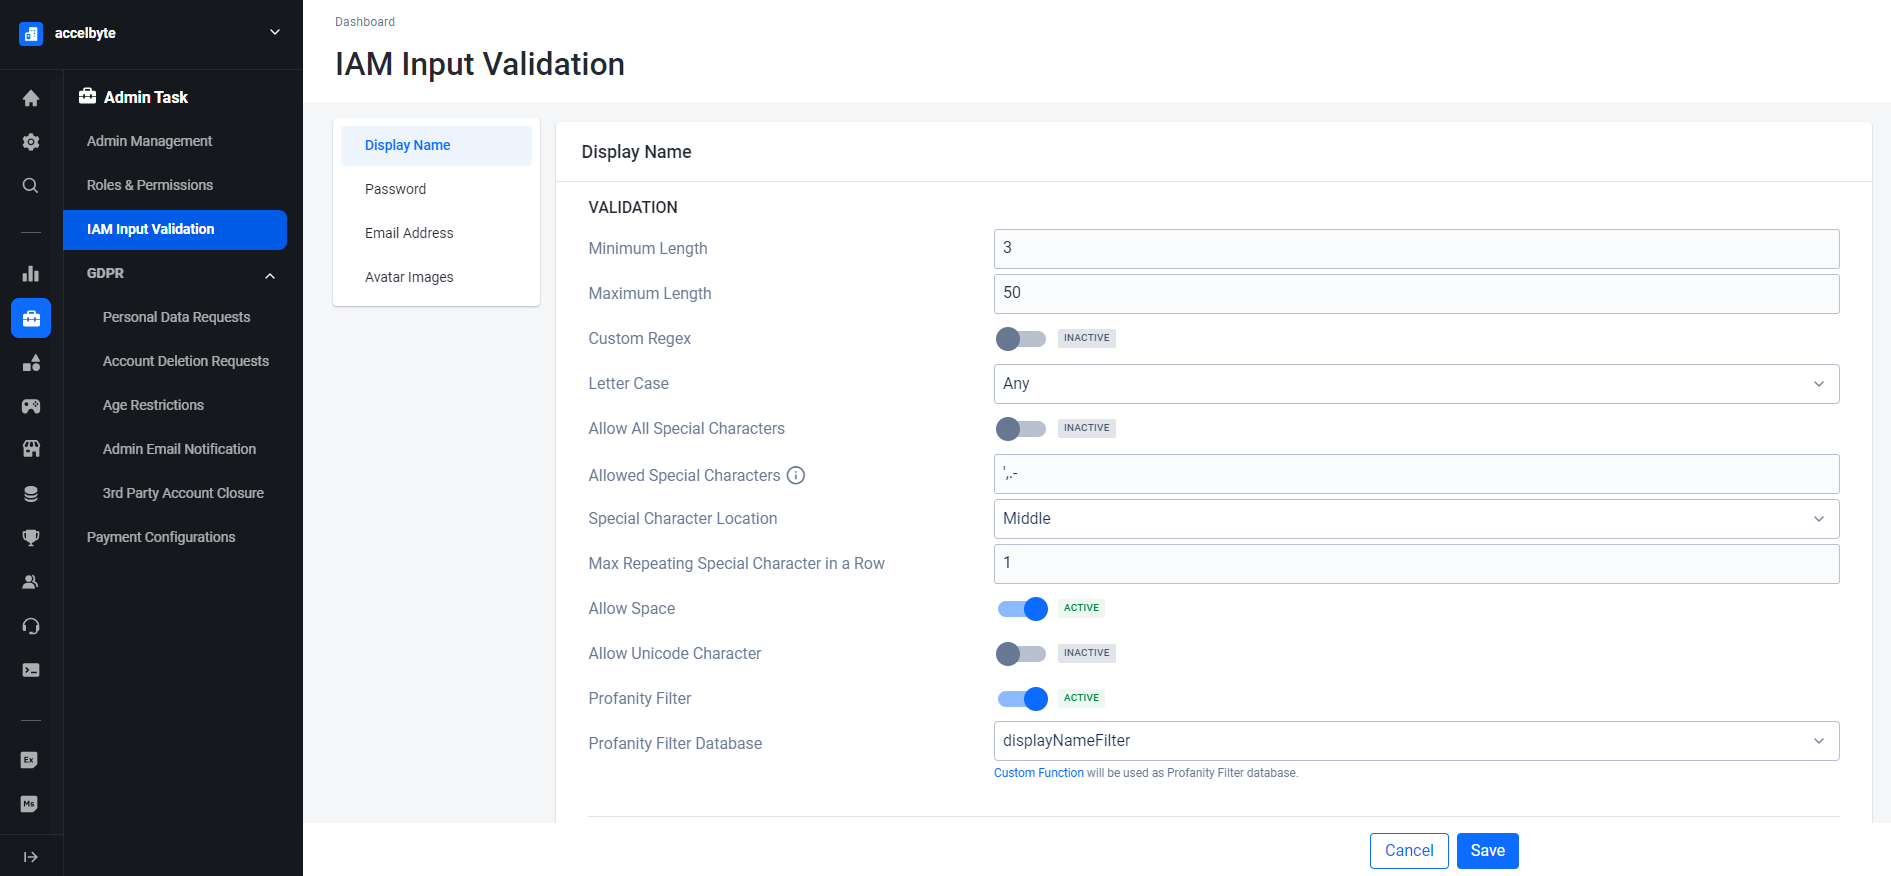1891x876 pixels.
Task: Click the Dashboard breadcrumb link
Action: point(365,22)
